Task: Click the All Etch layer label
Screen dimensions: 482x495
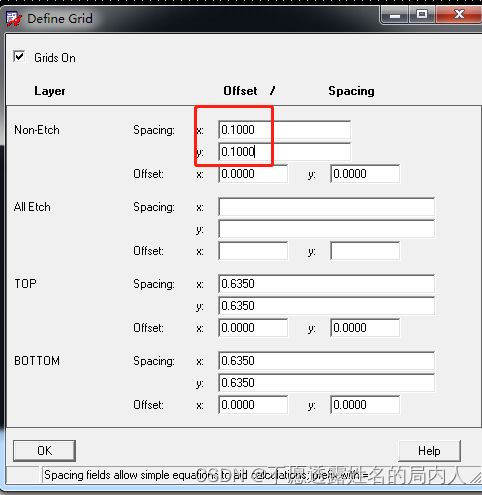Action: (x=32, y=207)
